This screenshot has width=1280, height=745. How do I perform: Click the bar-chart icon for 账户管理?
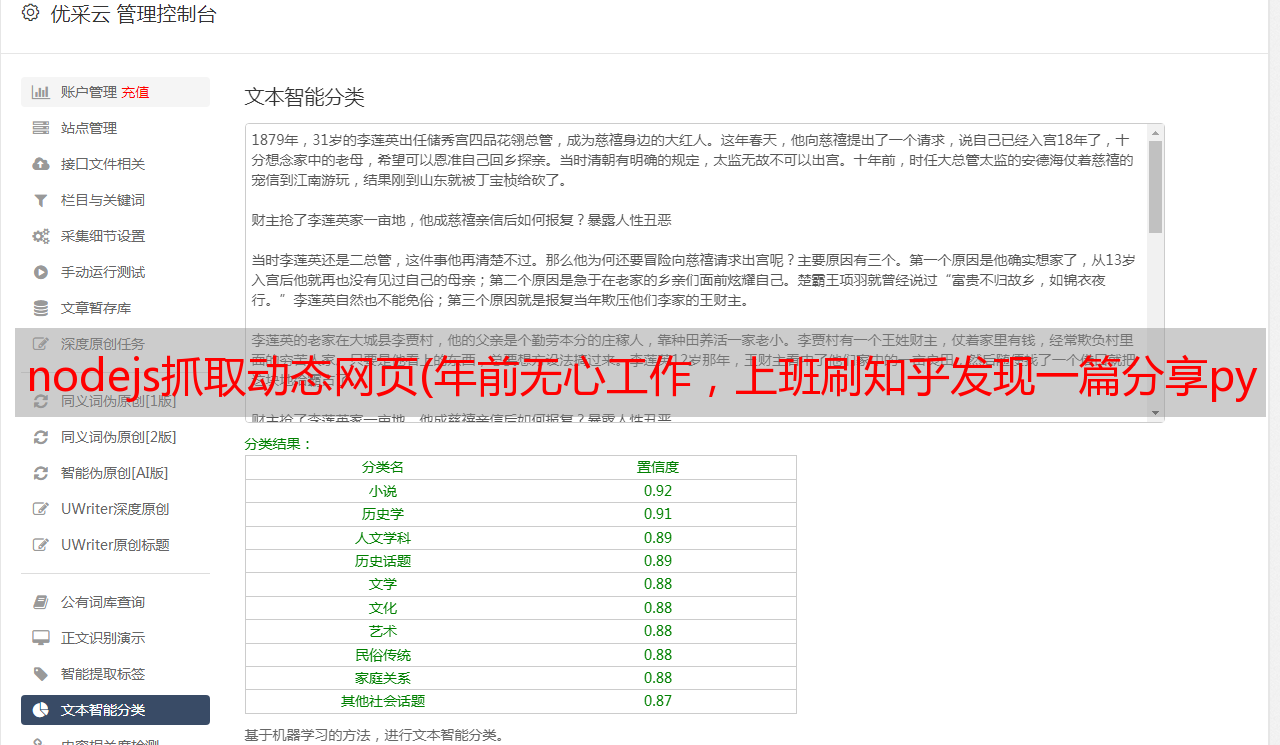click(x=41, y=92)
